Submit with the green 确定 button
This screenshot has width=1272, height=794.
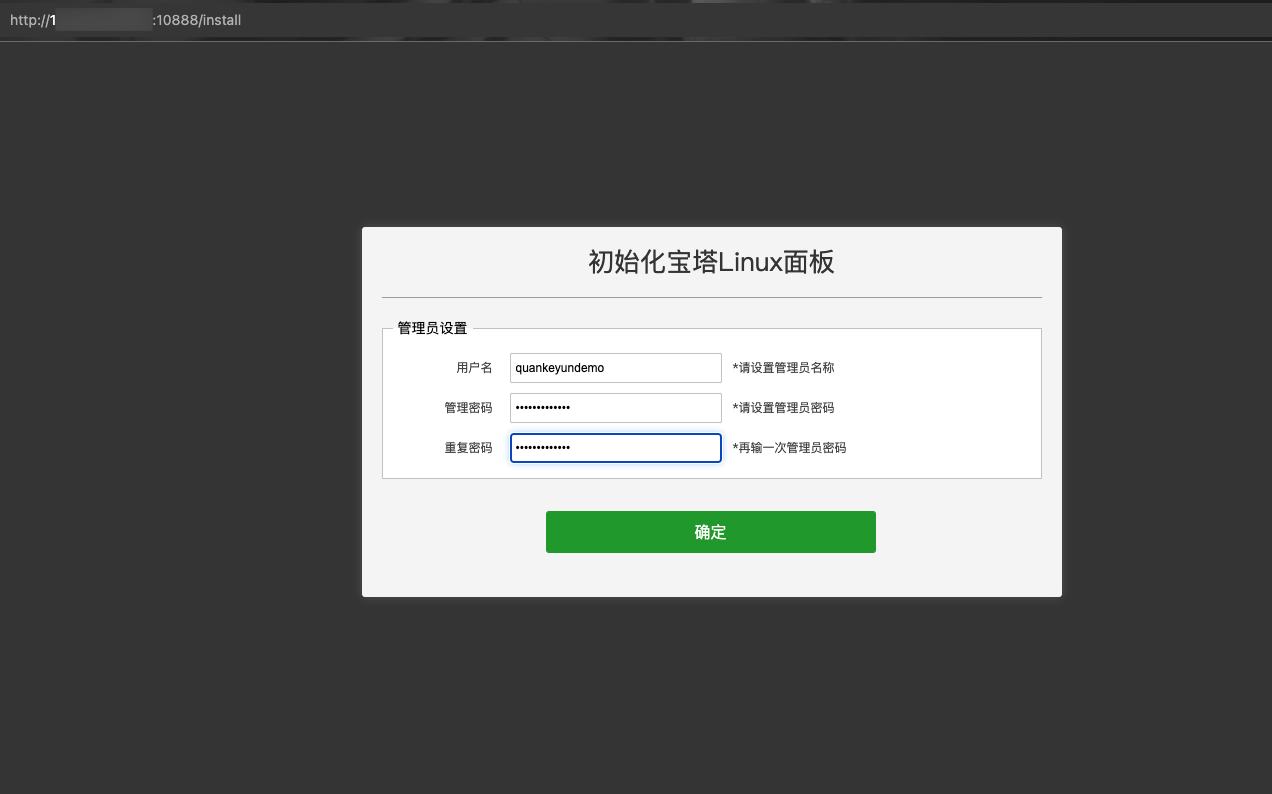pyautogui.click(x=711, y=532)
